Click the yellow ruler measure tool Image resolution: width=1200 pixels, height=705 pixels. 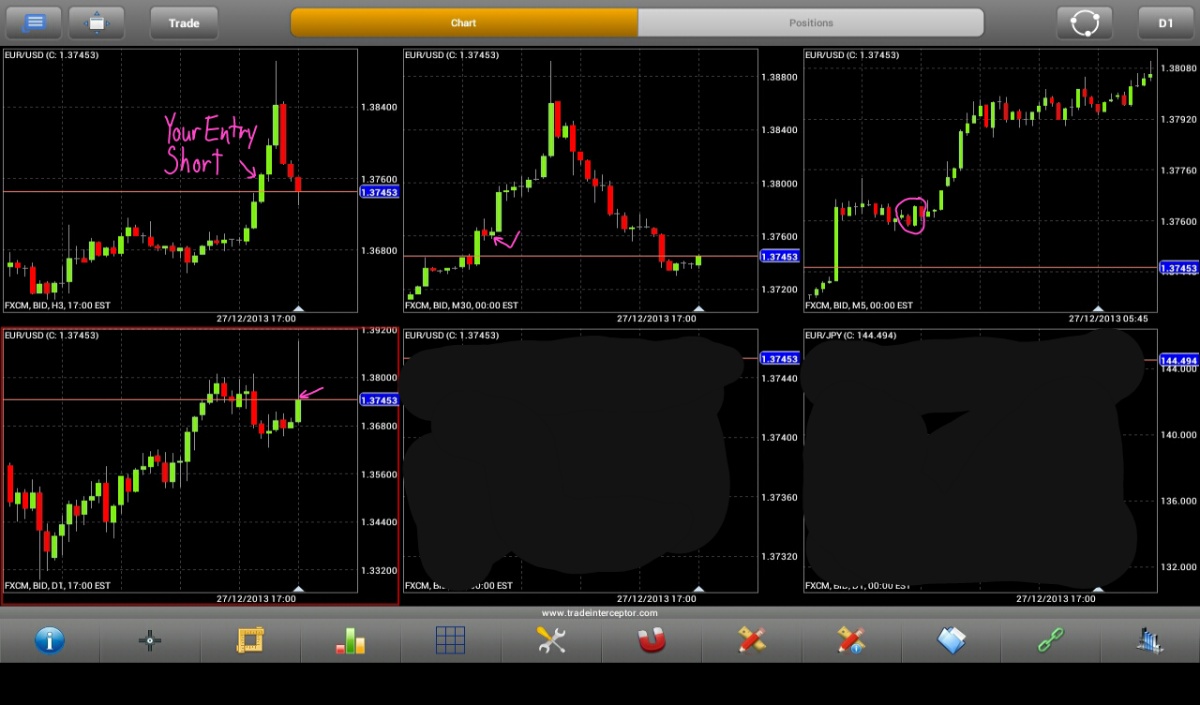pos(250,640)
